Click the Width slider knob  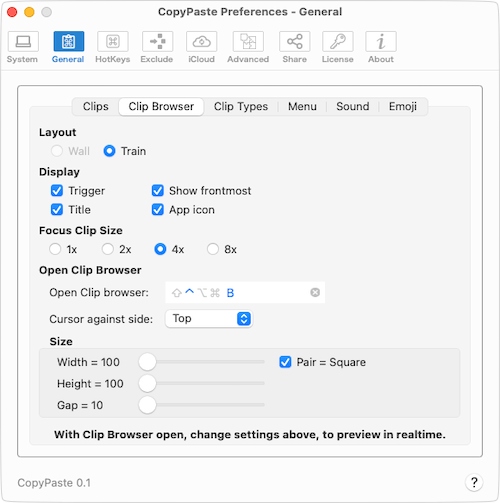[147, 362]
